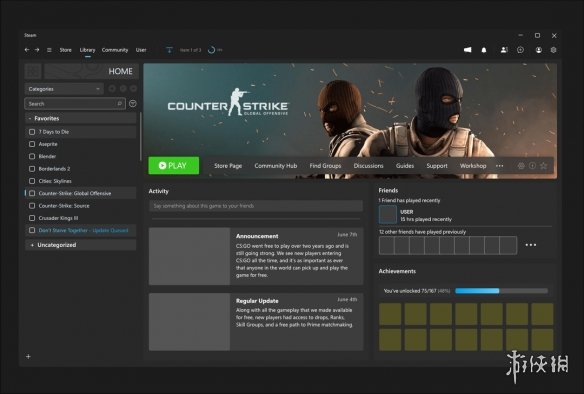Open the Announcement post title
584x394 pixels.
257,236
